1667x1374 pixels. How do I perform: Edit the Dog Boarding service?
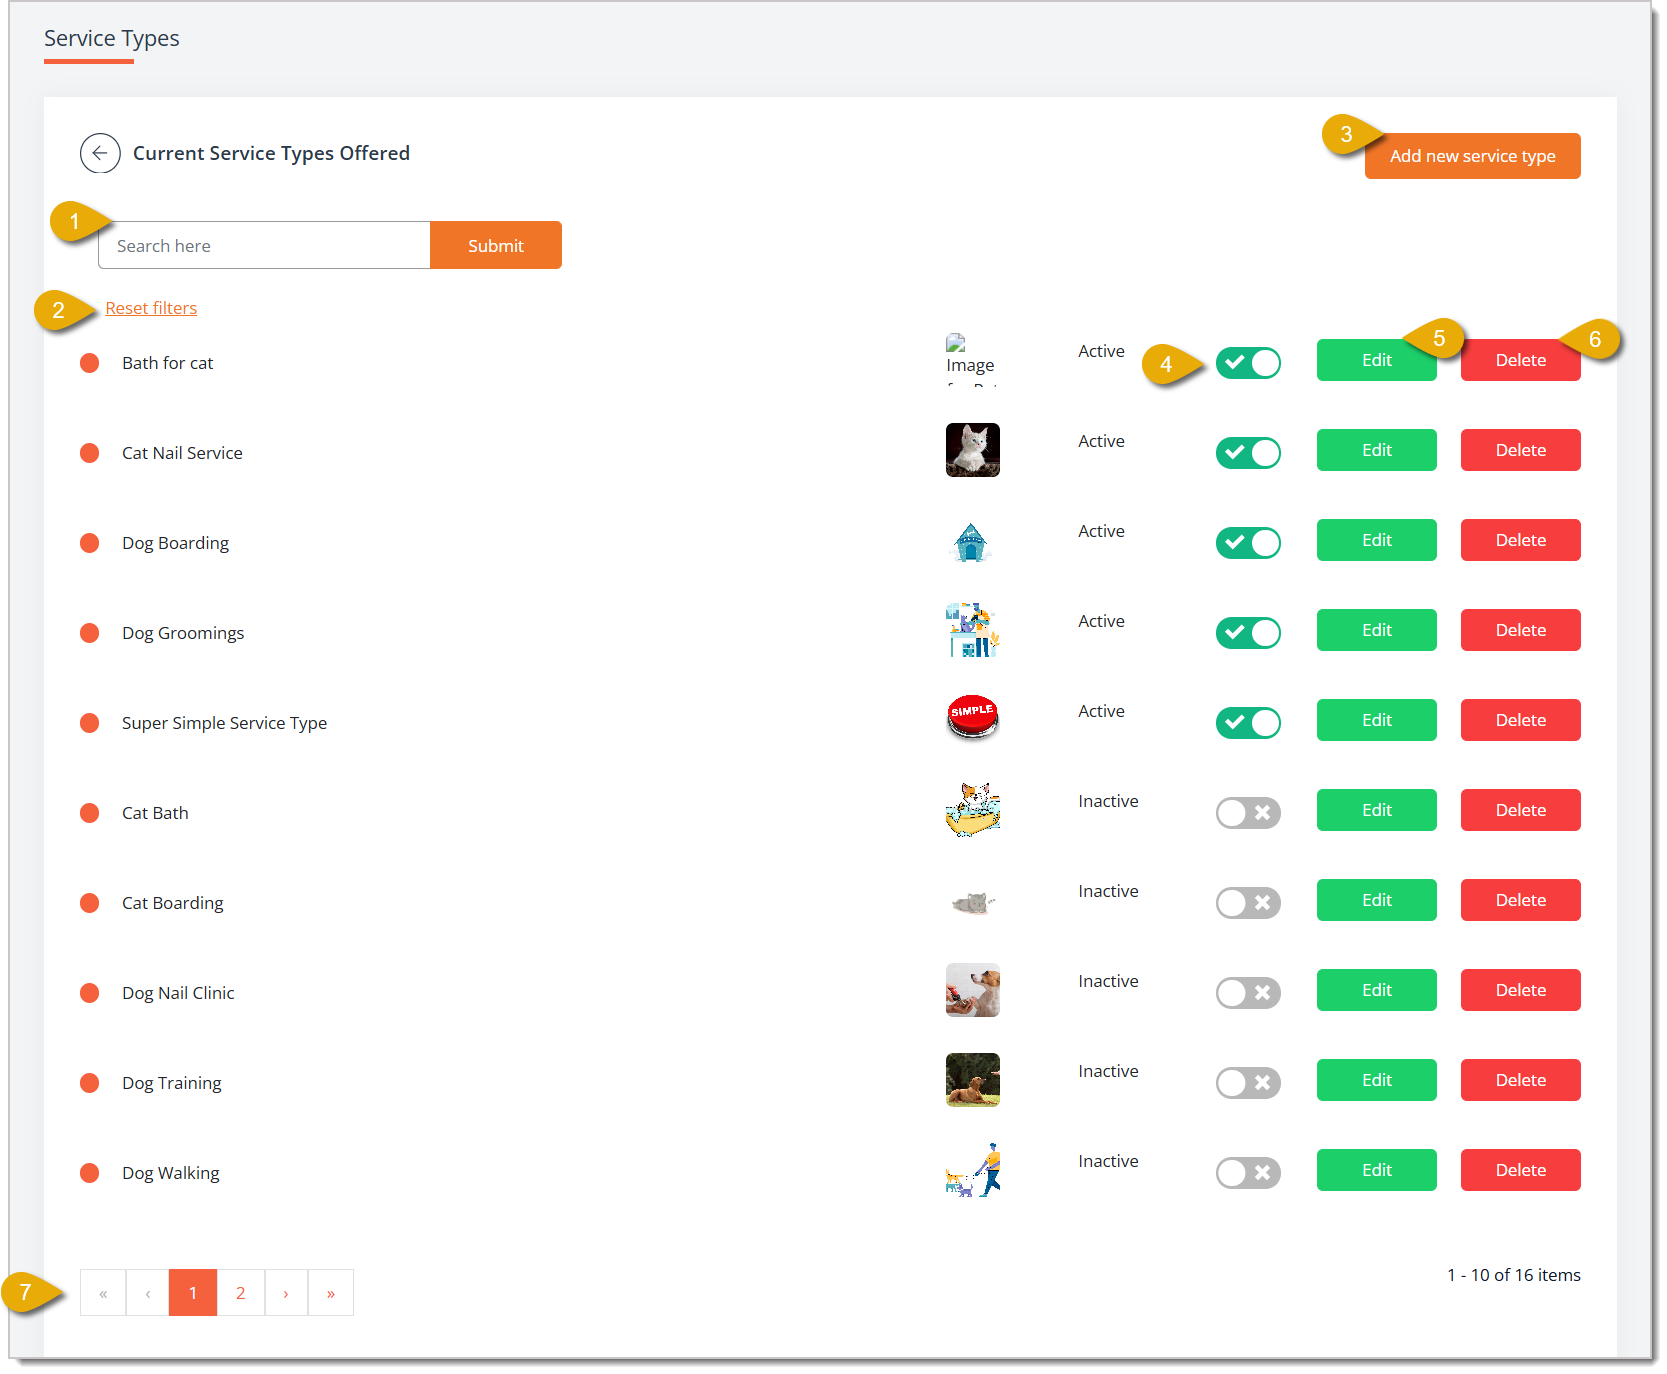tap(1376, 540)
